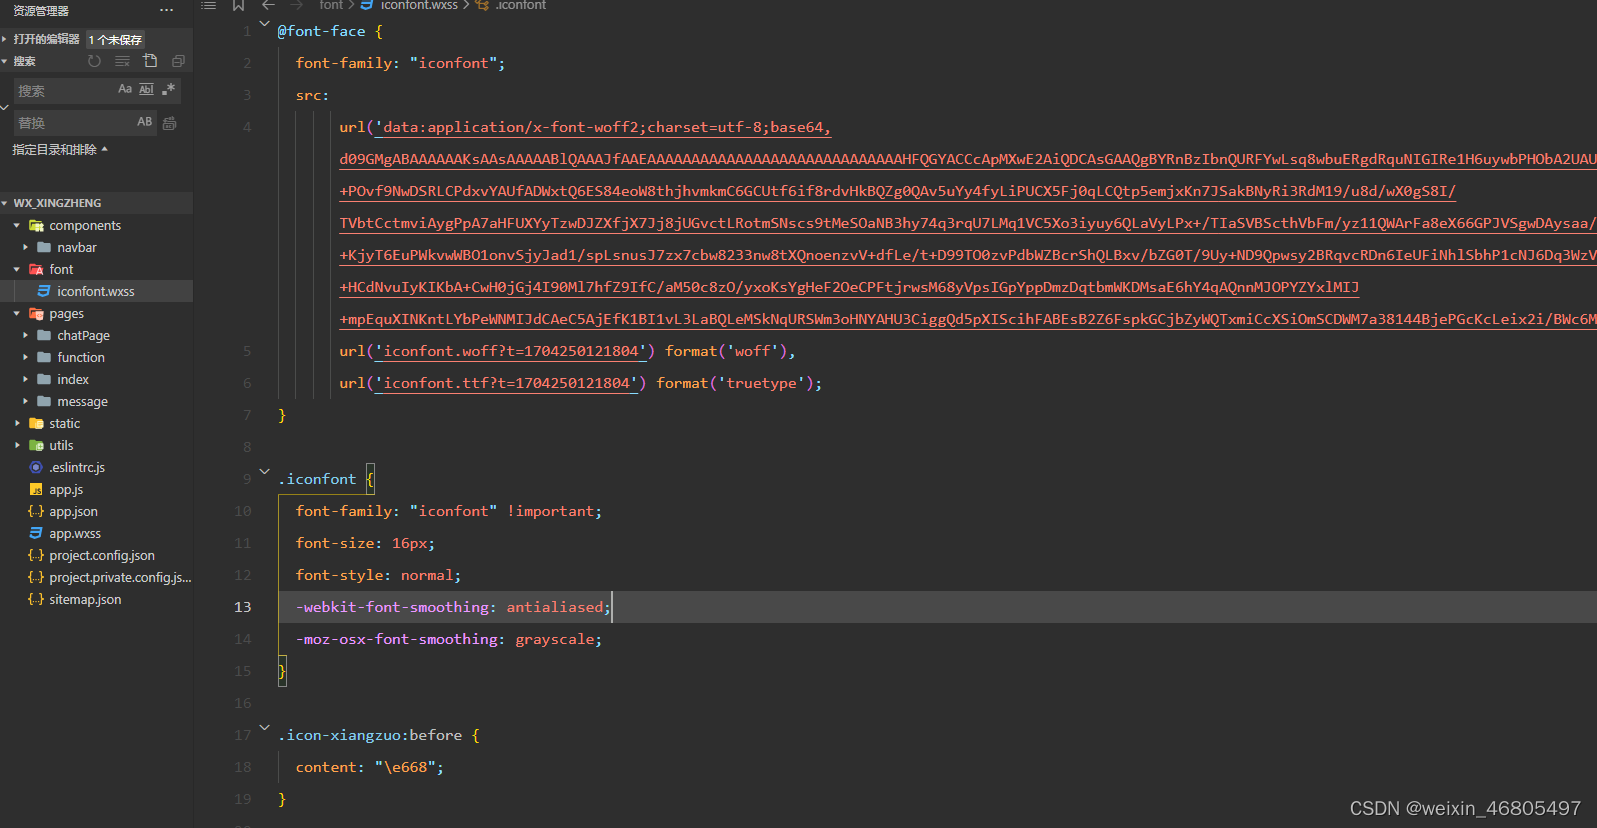Viewport: 1597px width, 828px height.
Task: Open the explorer panel more-actions ellipsis
Action: tap(166, 11)
